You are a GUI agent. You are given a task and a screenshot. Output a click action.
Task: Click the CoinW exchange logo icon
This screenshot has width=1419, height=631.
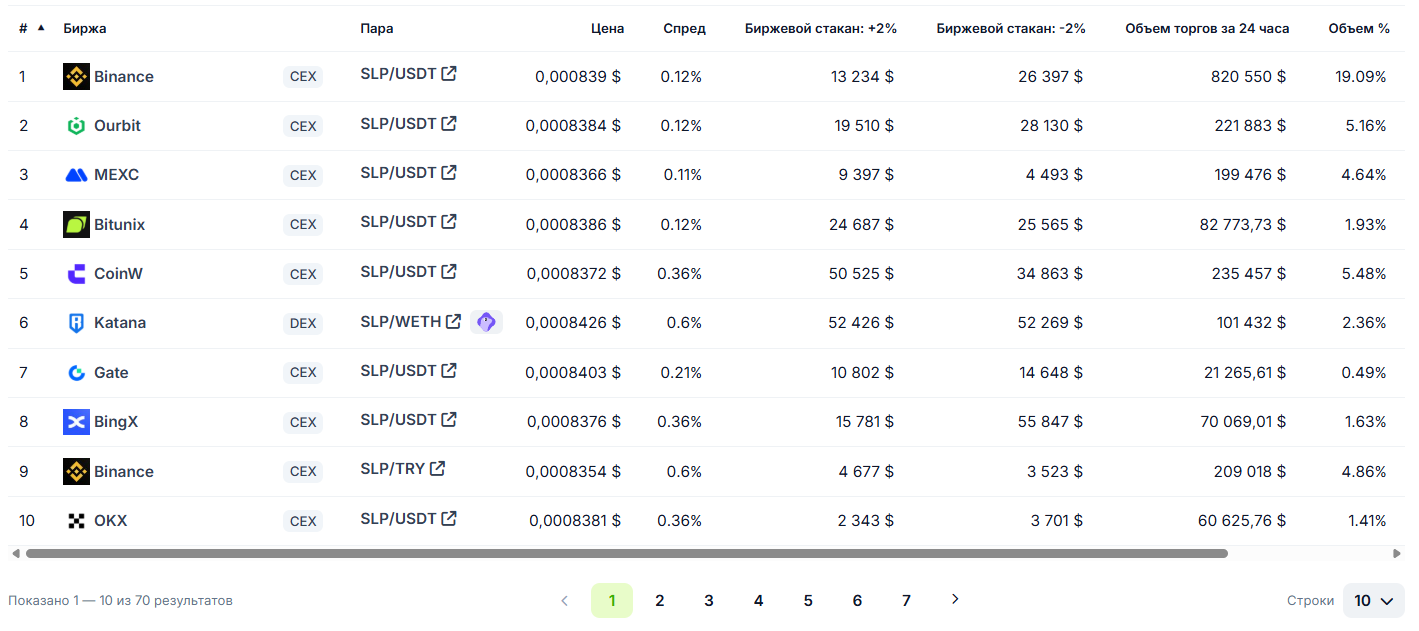click(x=76, y=274)
